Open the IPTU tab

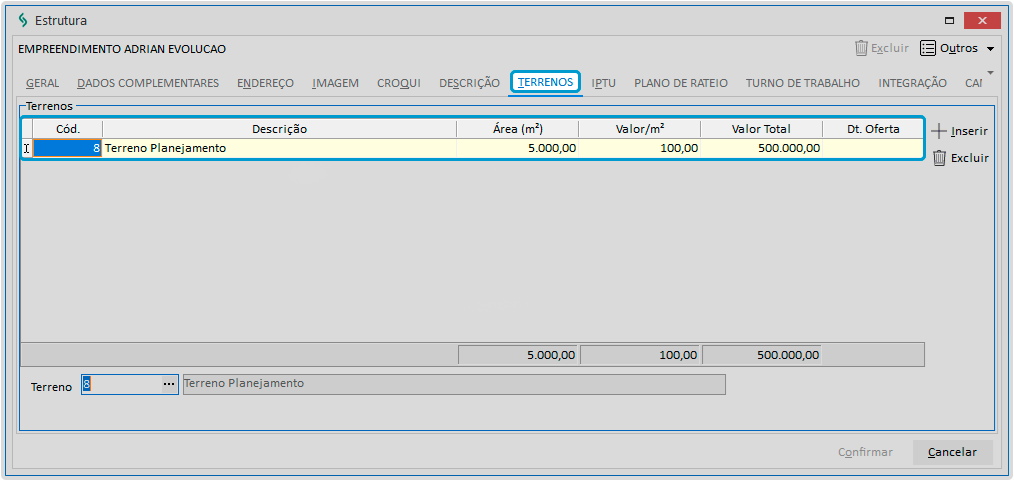pos(603,83)
